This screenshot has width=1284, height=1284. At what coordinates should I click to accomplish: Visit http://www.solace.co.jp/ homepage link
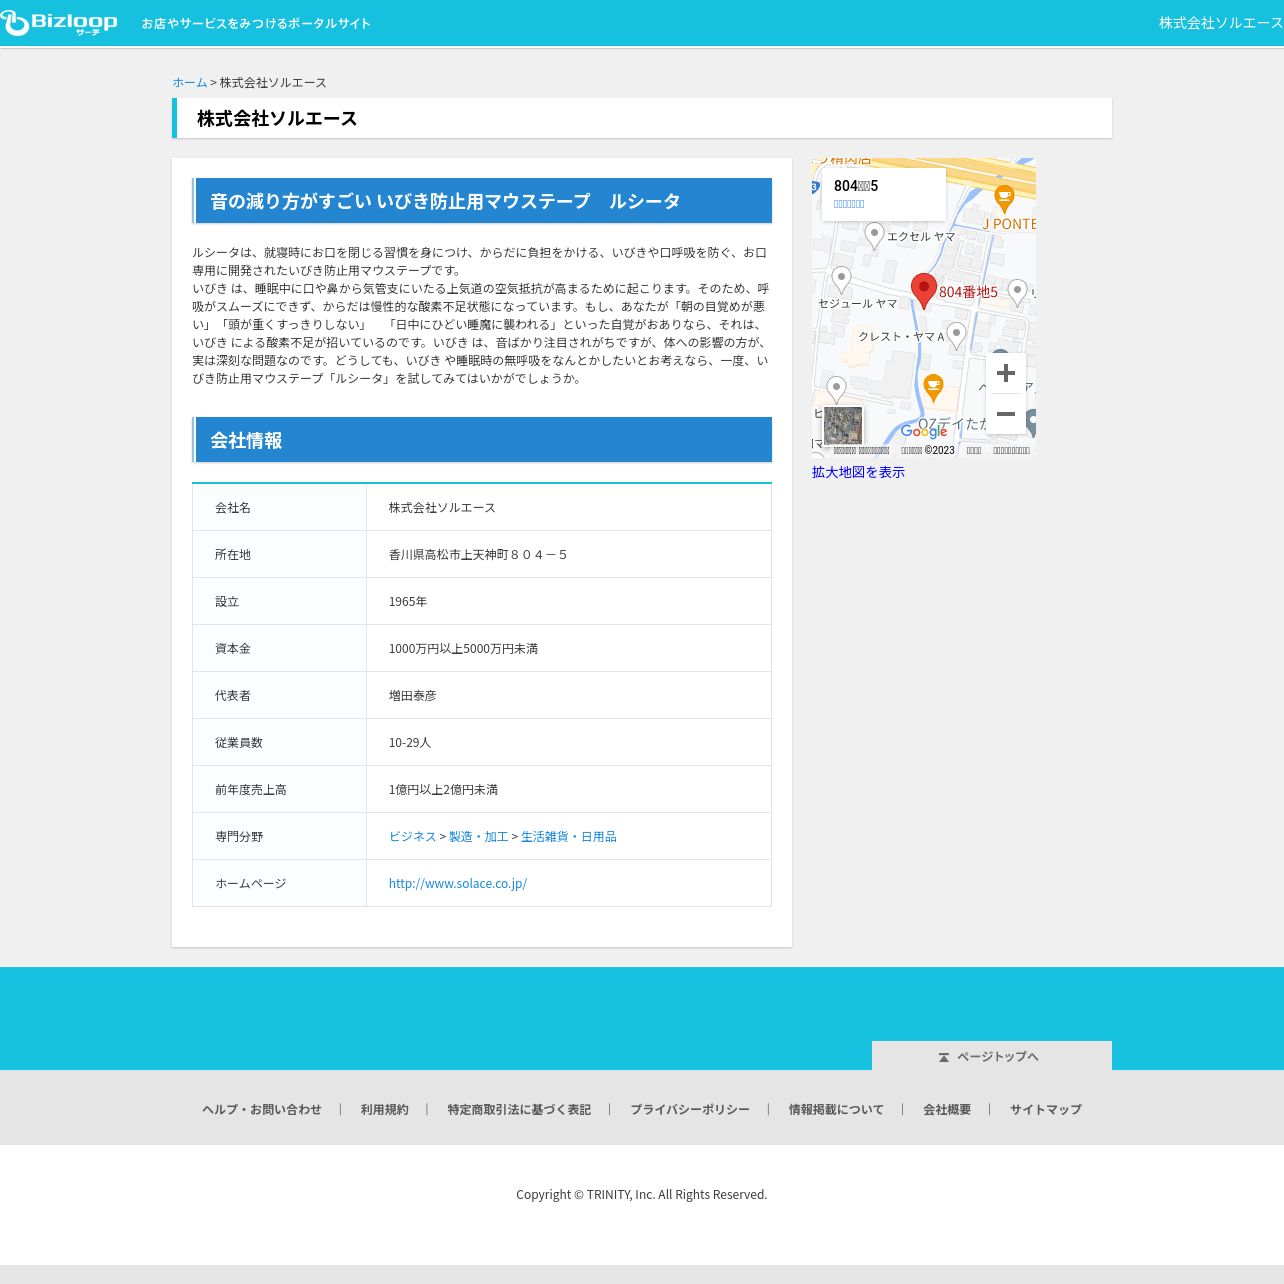pyautogui.click(x=458, y=883)
